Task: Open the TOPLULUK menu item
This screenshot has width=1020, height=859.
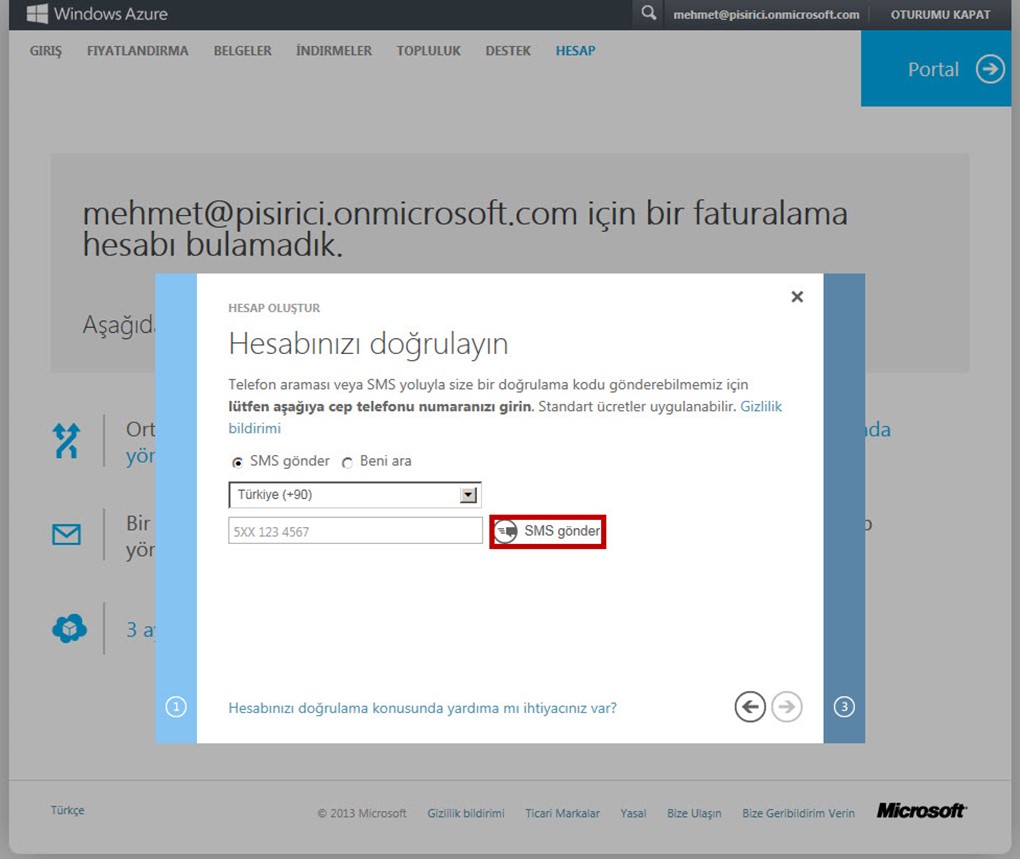Action: point(429,51)
